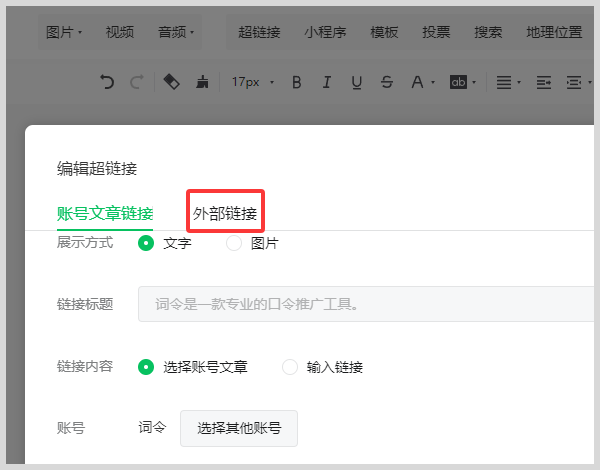
Task: Toggle underline formatting (U)
Action: click(x=357, y=82)
